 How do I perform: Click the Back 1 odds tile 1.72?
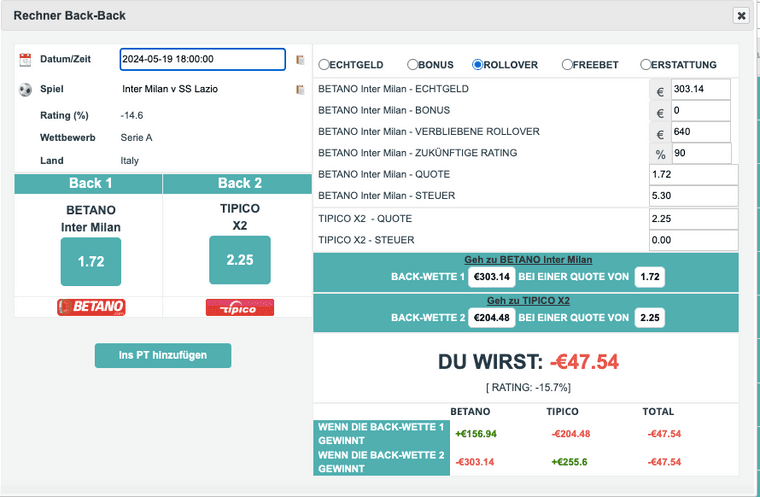coord(90,261)
